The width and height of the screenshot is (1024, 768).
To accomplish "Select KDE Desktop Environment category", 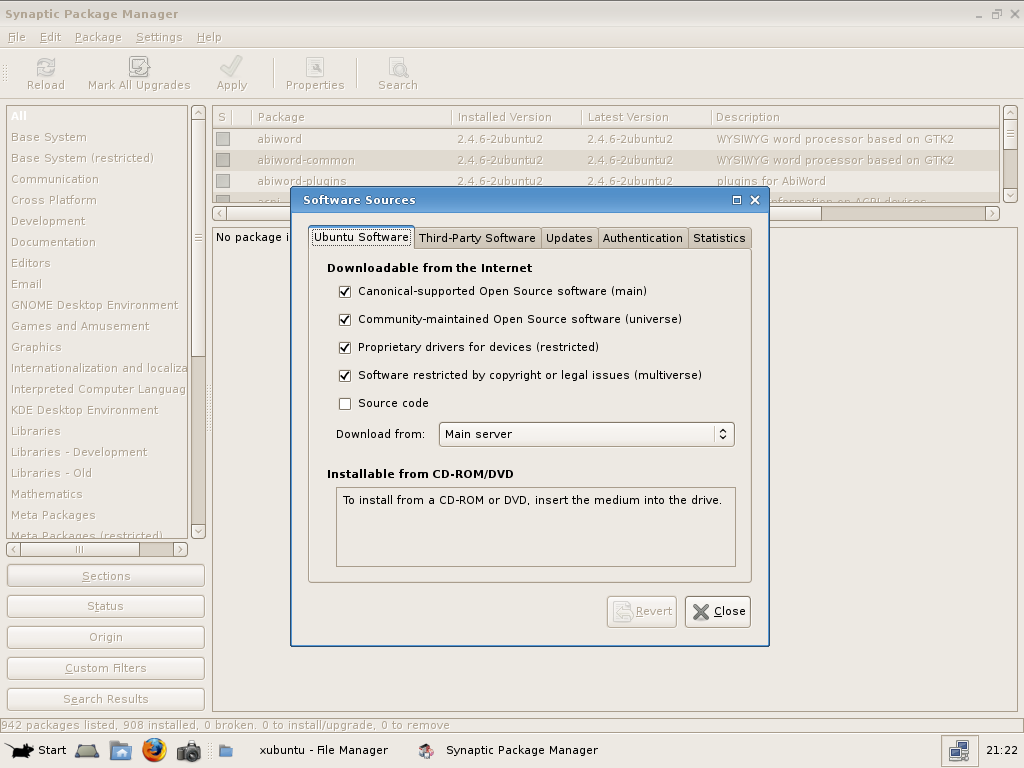I will (x=97, y=410).
